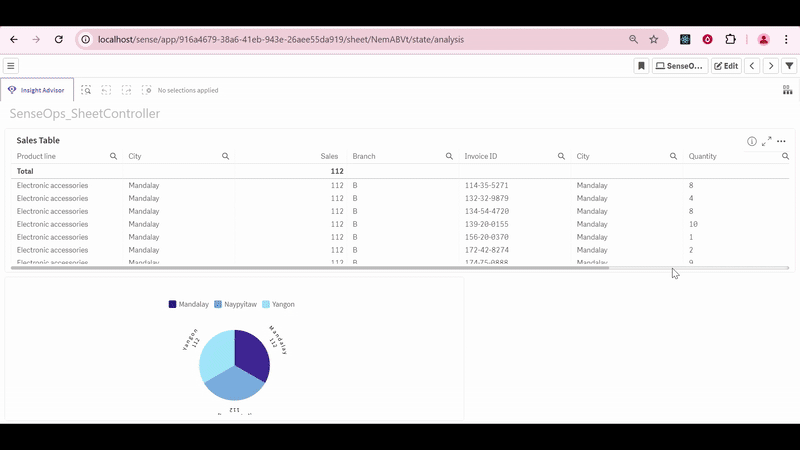
Task: Sort by Branch column header
Action: pyautogui.click(x=364, y=156)
